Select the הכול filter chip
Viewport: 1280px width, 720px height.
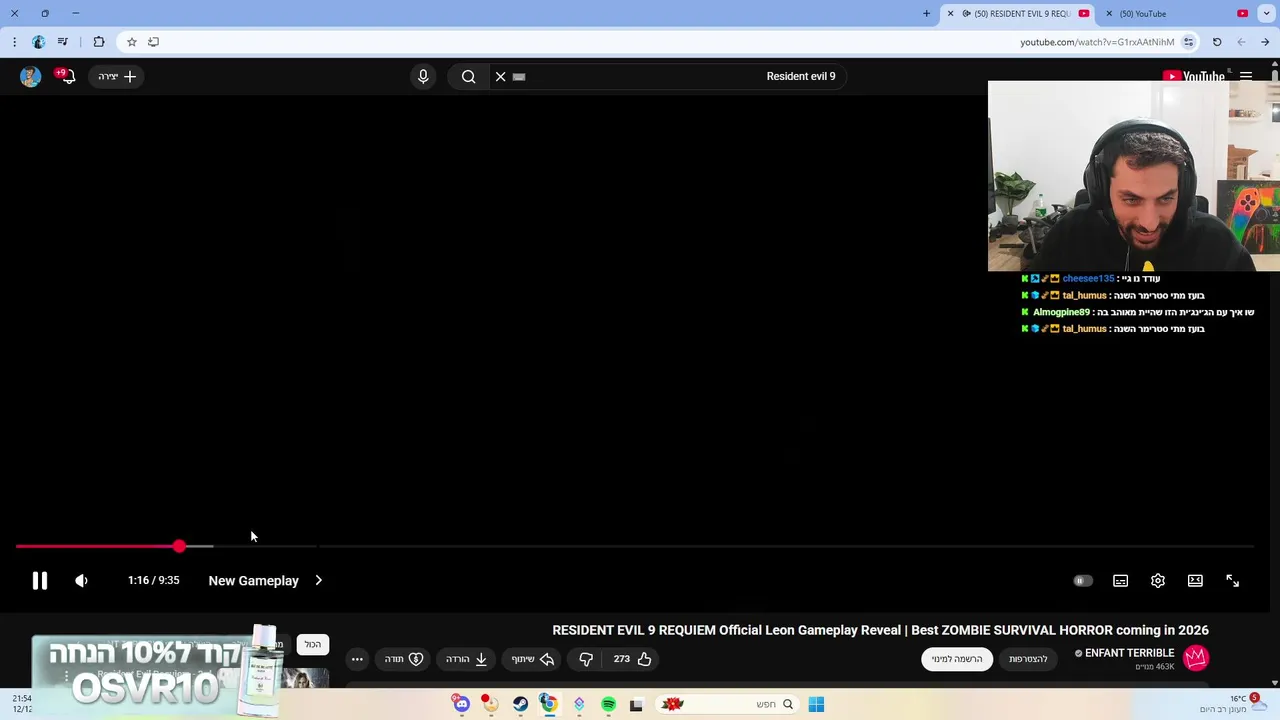coord(313,644)
